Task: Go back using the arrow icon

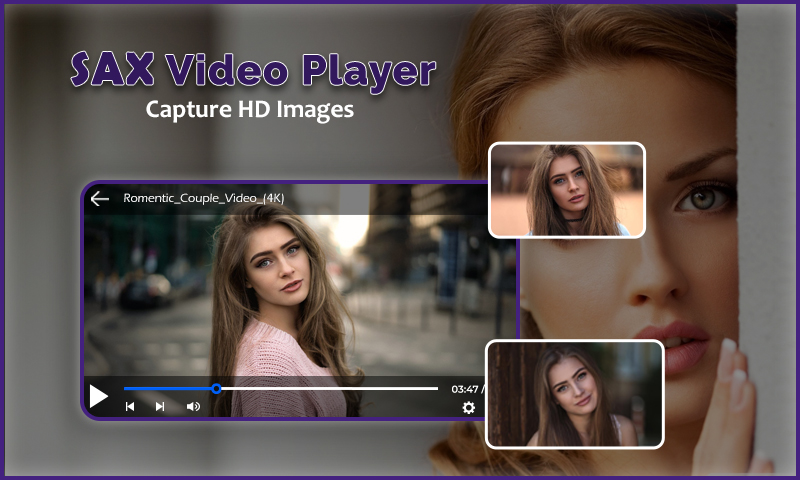Action: coord(99,198)
